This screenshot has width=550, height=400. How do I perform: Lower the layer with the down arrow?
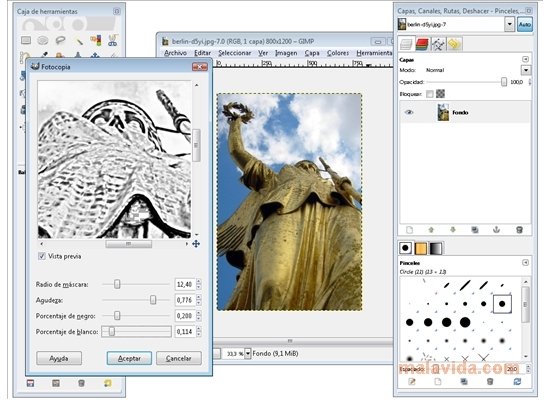tap(453, 230)
